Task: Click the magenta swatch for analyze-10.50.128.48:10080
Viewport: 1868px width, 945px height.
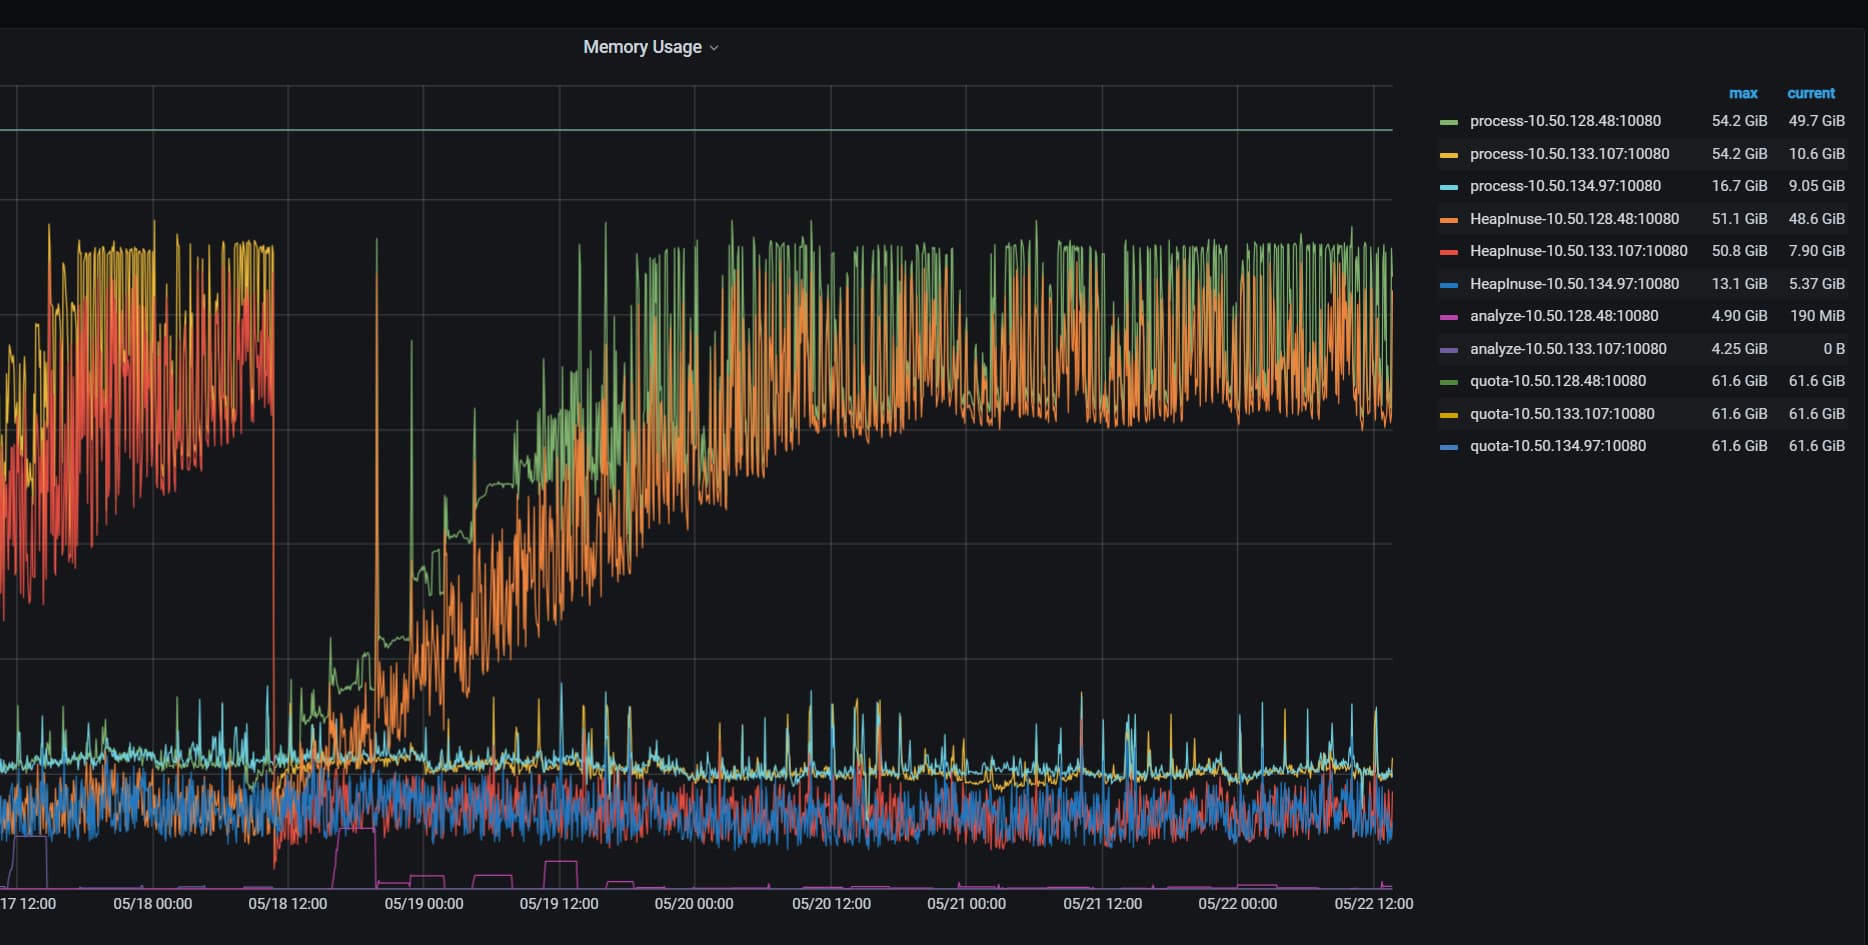Action: (1448, 317)
